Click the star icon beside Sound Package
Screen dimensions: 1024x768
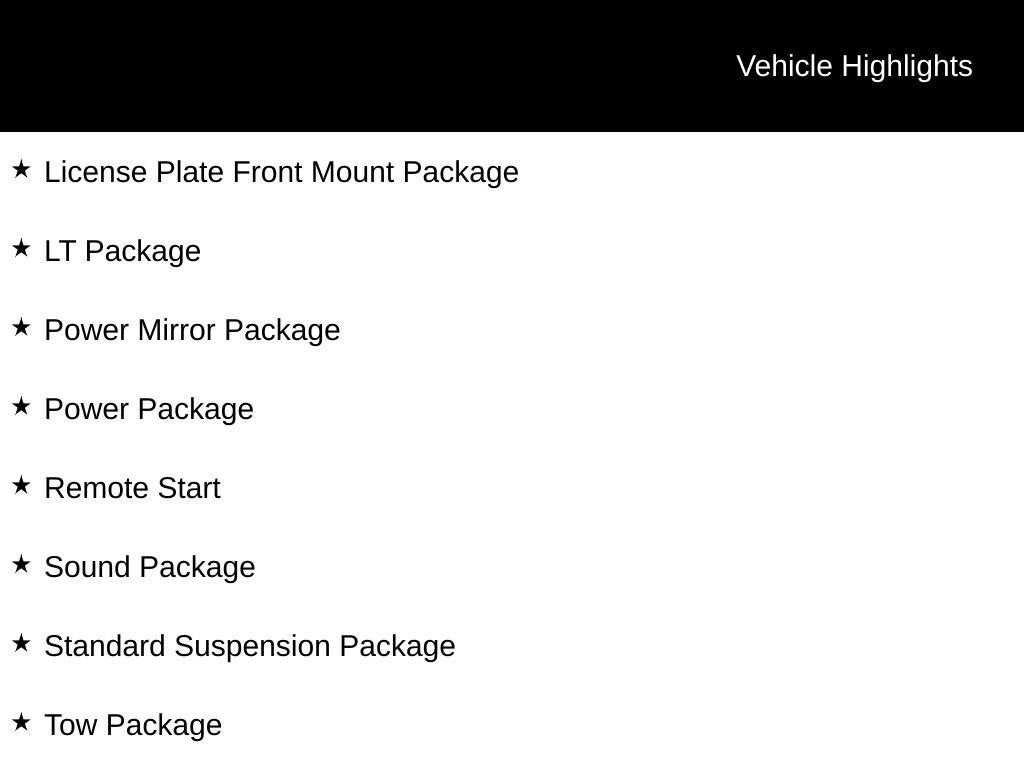[21, 565]
